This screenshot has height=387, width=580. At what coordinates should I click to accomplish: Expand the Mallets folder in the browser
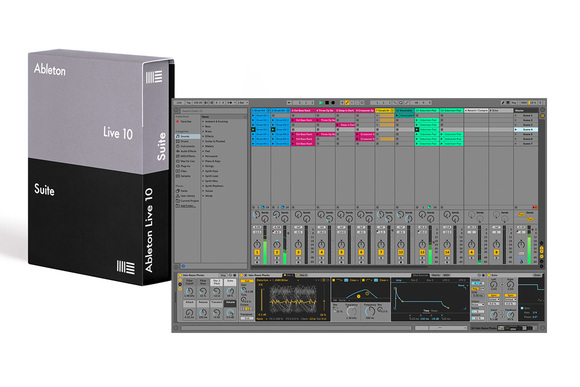[x=210, y=146]
